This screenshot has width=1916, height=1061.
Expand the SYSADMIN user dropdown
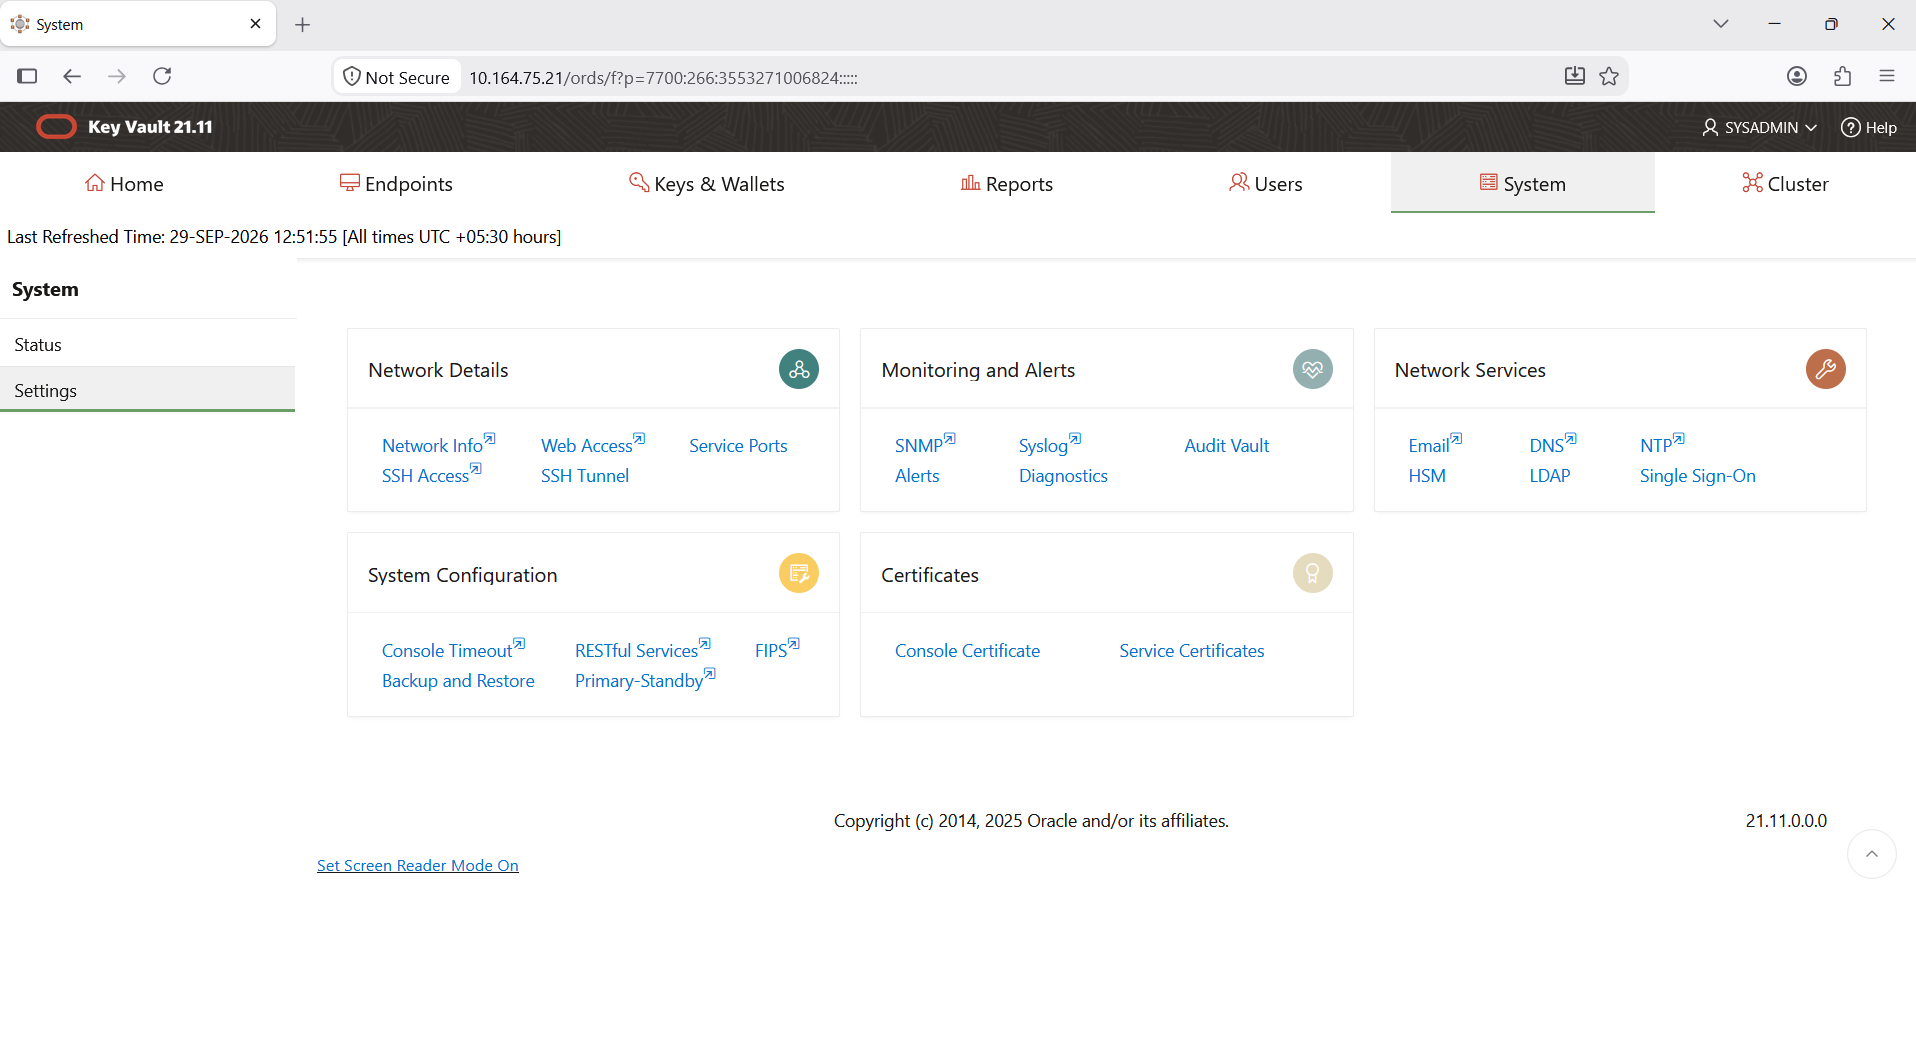1759,127
